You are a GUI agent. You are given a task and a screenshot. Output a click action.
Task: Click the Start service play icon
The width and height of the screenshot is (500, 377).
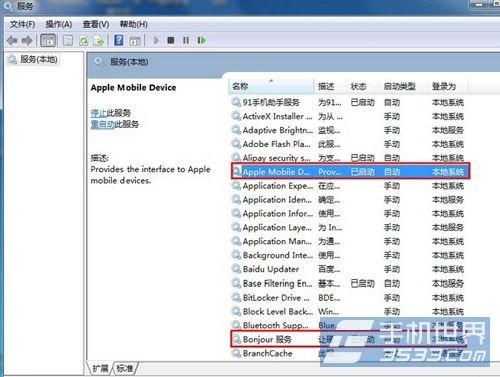(156, 41)
